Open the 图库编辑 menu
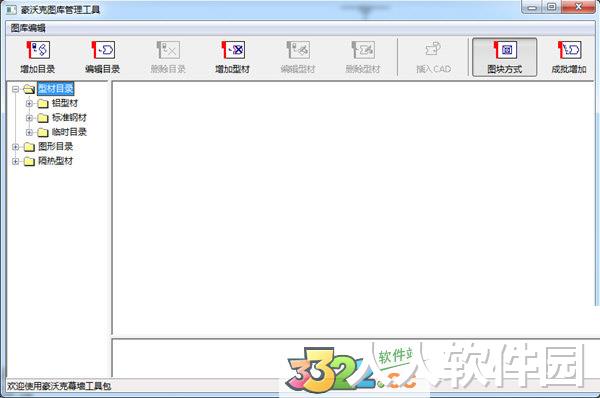Image resolution: width=600 pixels, height=398 pixels. pos(28,28)
